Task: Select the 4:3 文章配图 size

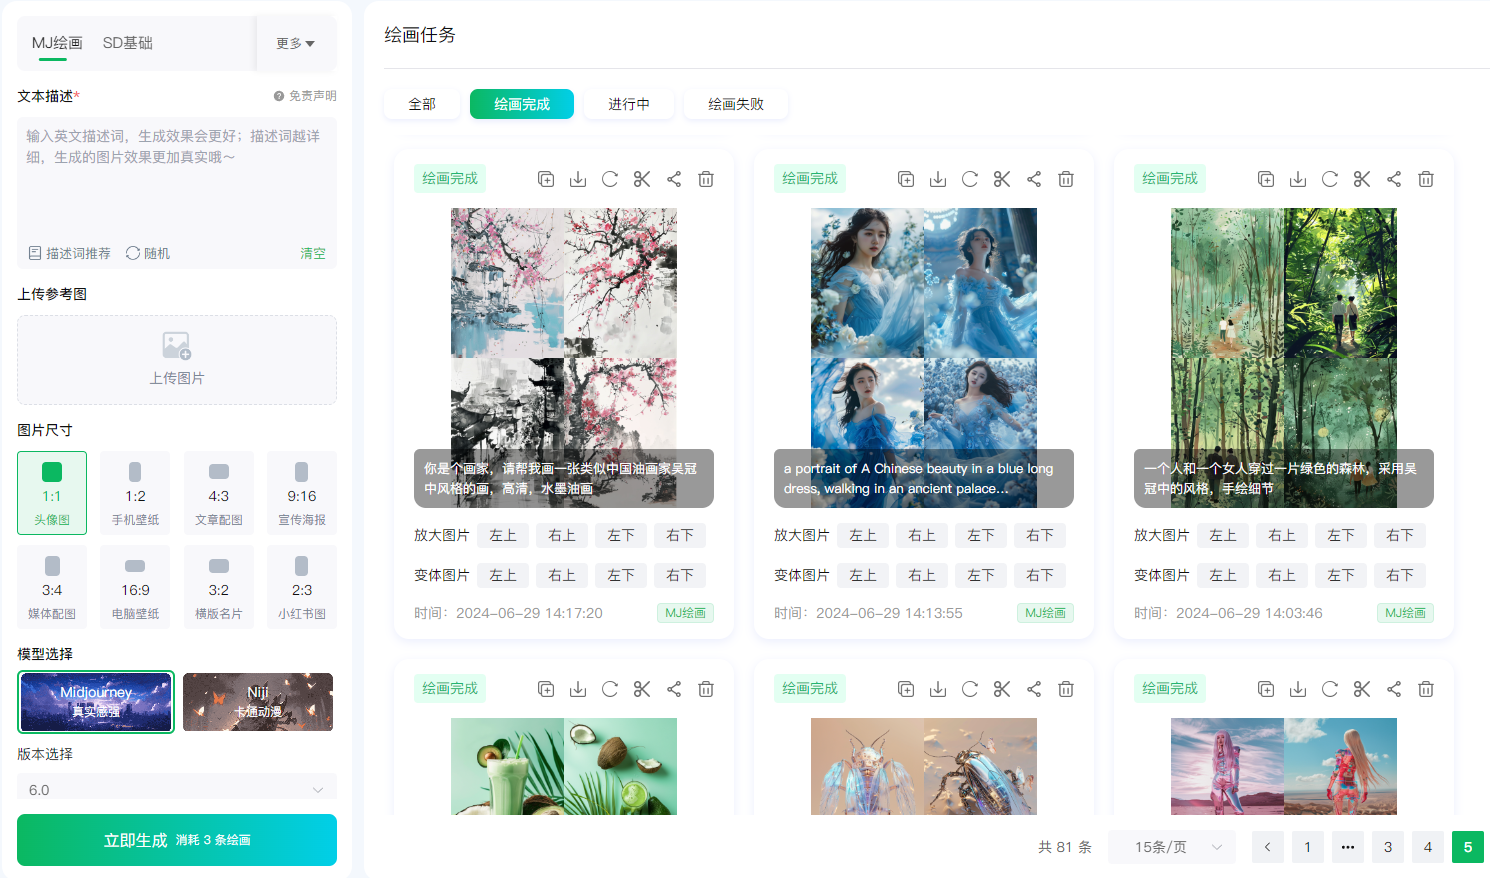Action: tap(219, 493)
